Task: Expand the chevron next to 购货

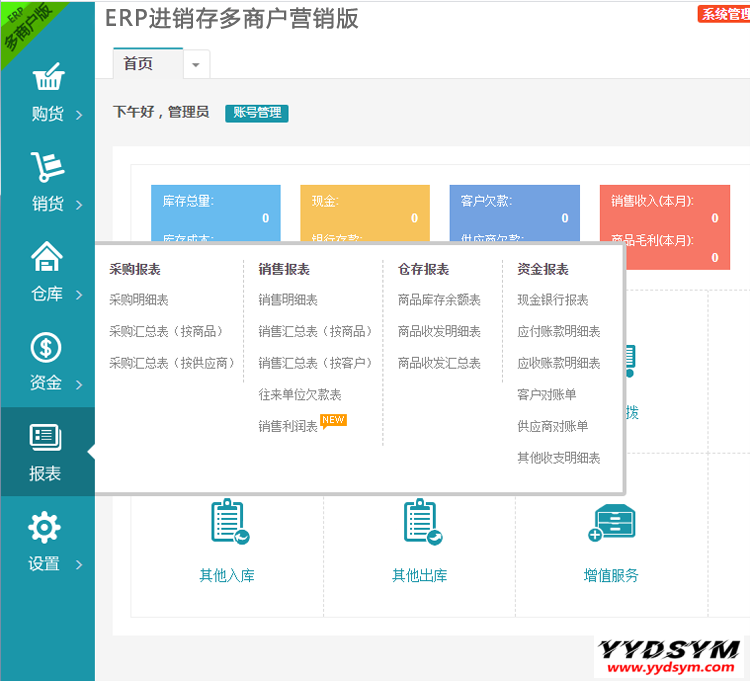Action: [x=79, y=115]
